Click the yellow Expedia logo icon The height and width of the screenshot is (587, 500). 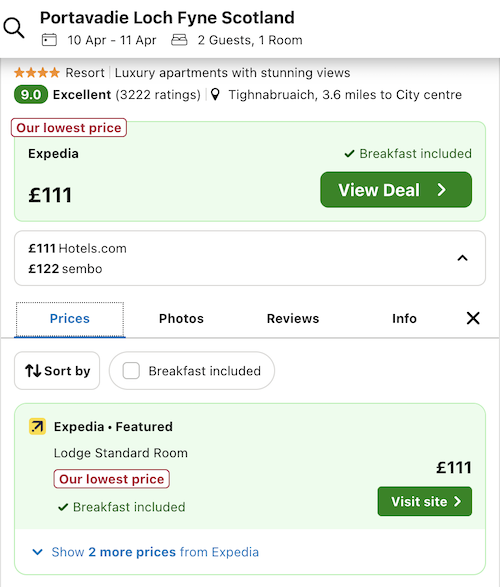37,426
